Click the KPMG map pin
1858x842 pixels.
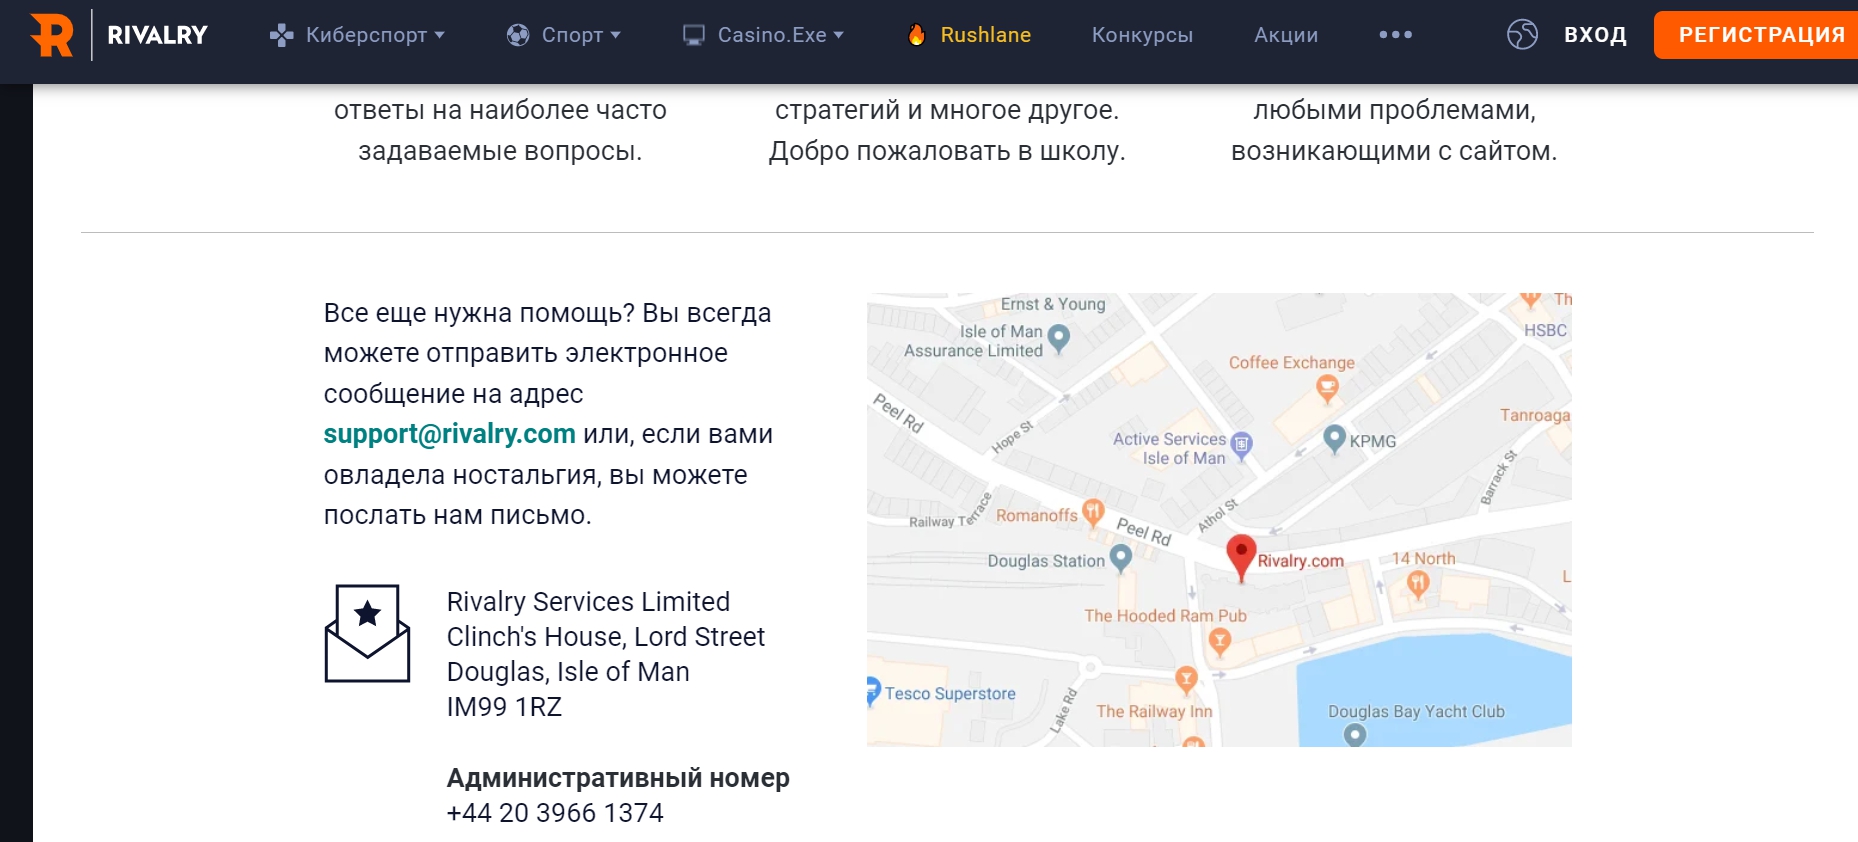pos(1334,438)
